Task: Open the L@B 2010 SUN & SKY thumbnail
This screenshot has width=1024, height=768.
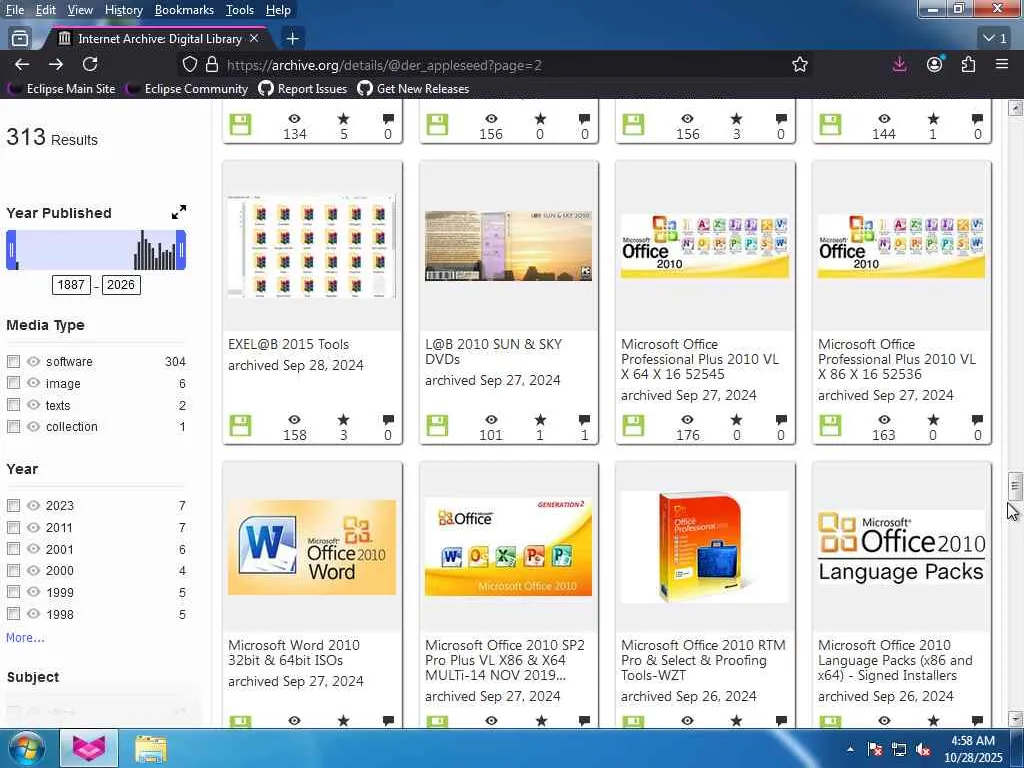Action: [x=508, y=246]
